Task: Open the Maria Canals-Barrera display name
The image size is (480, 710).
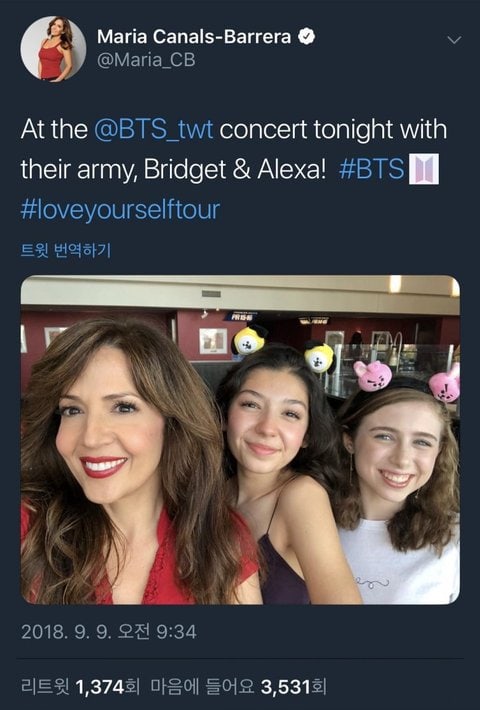Action: click(194, 37)
